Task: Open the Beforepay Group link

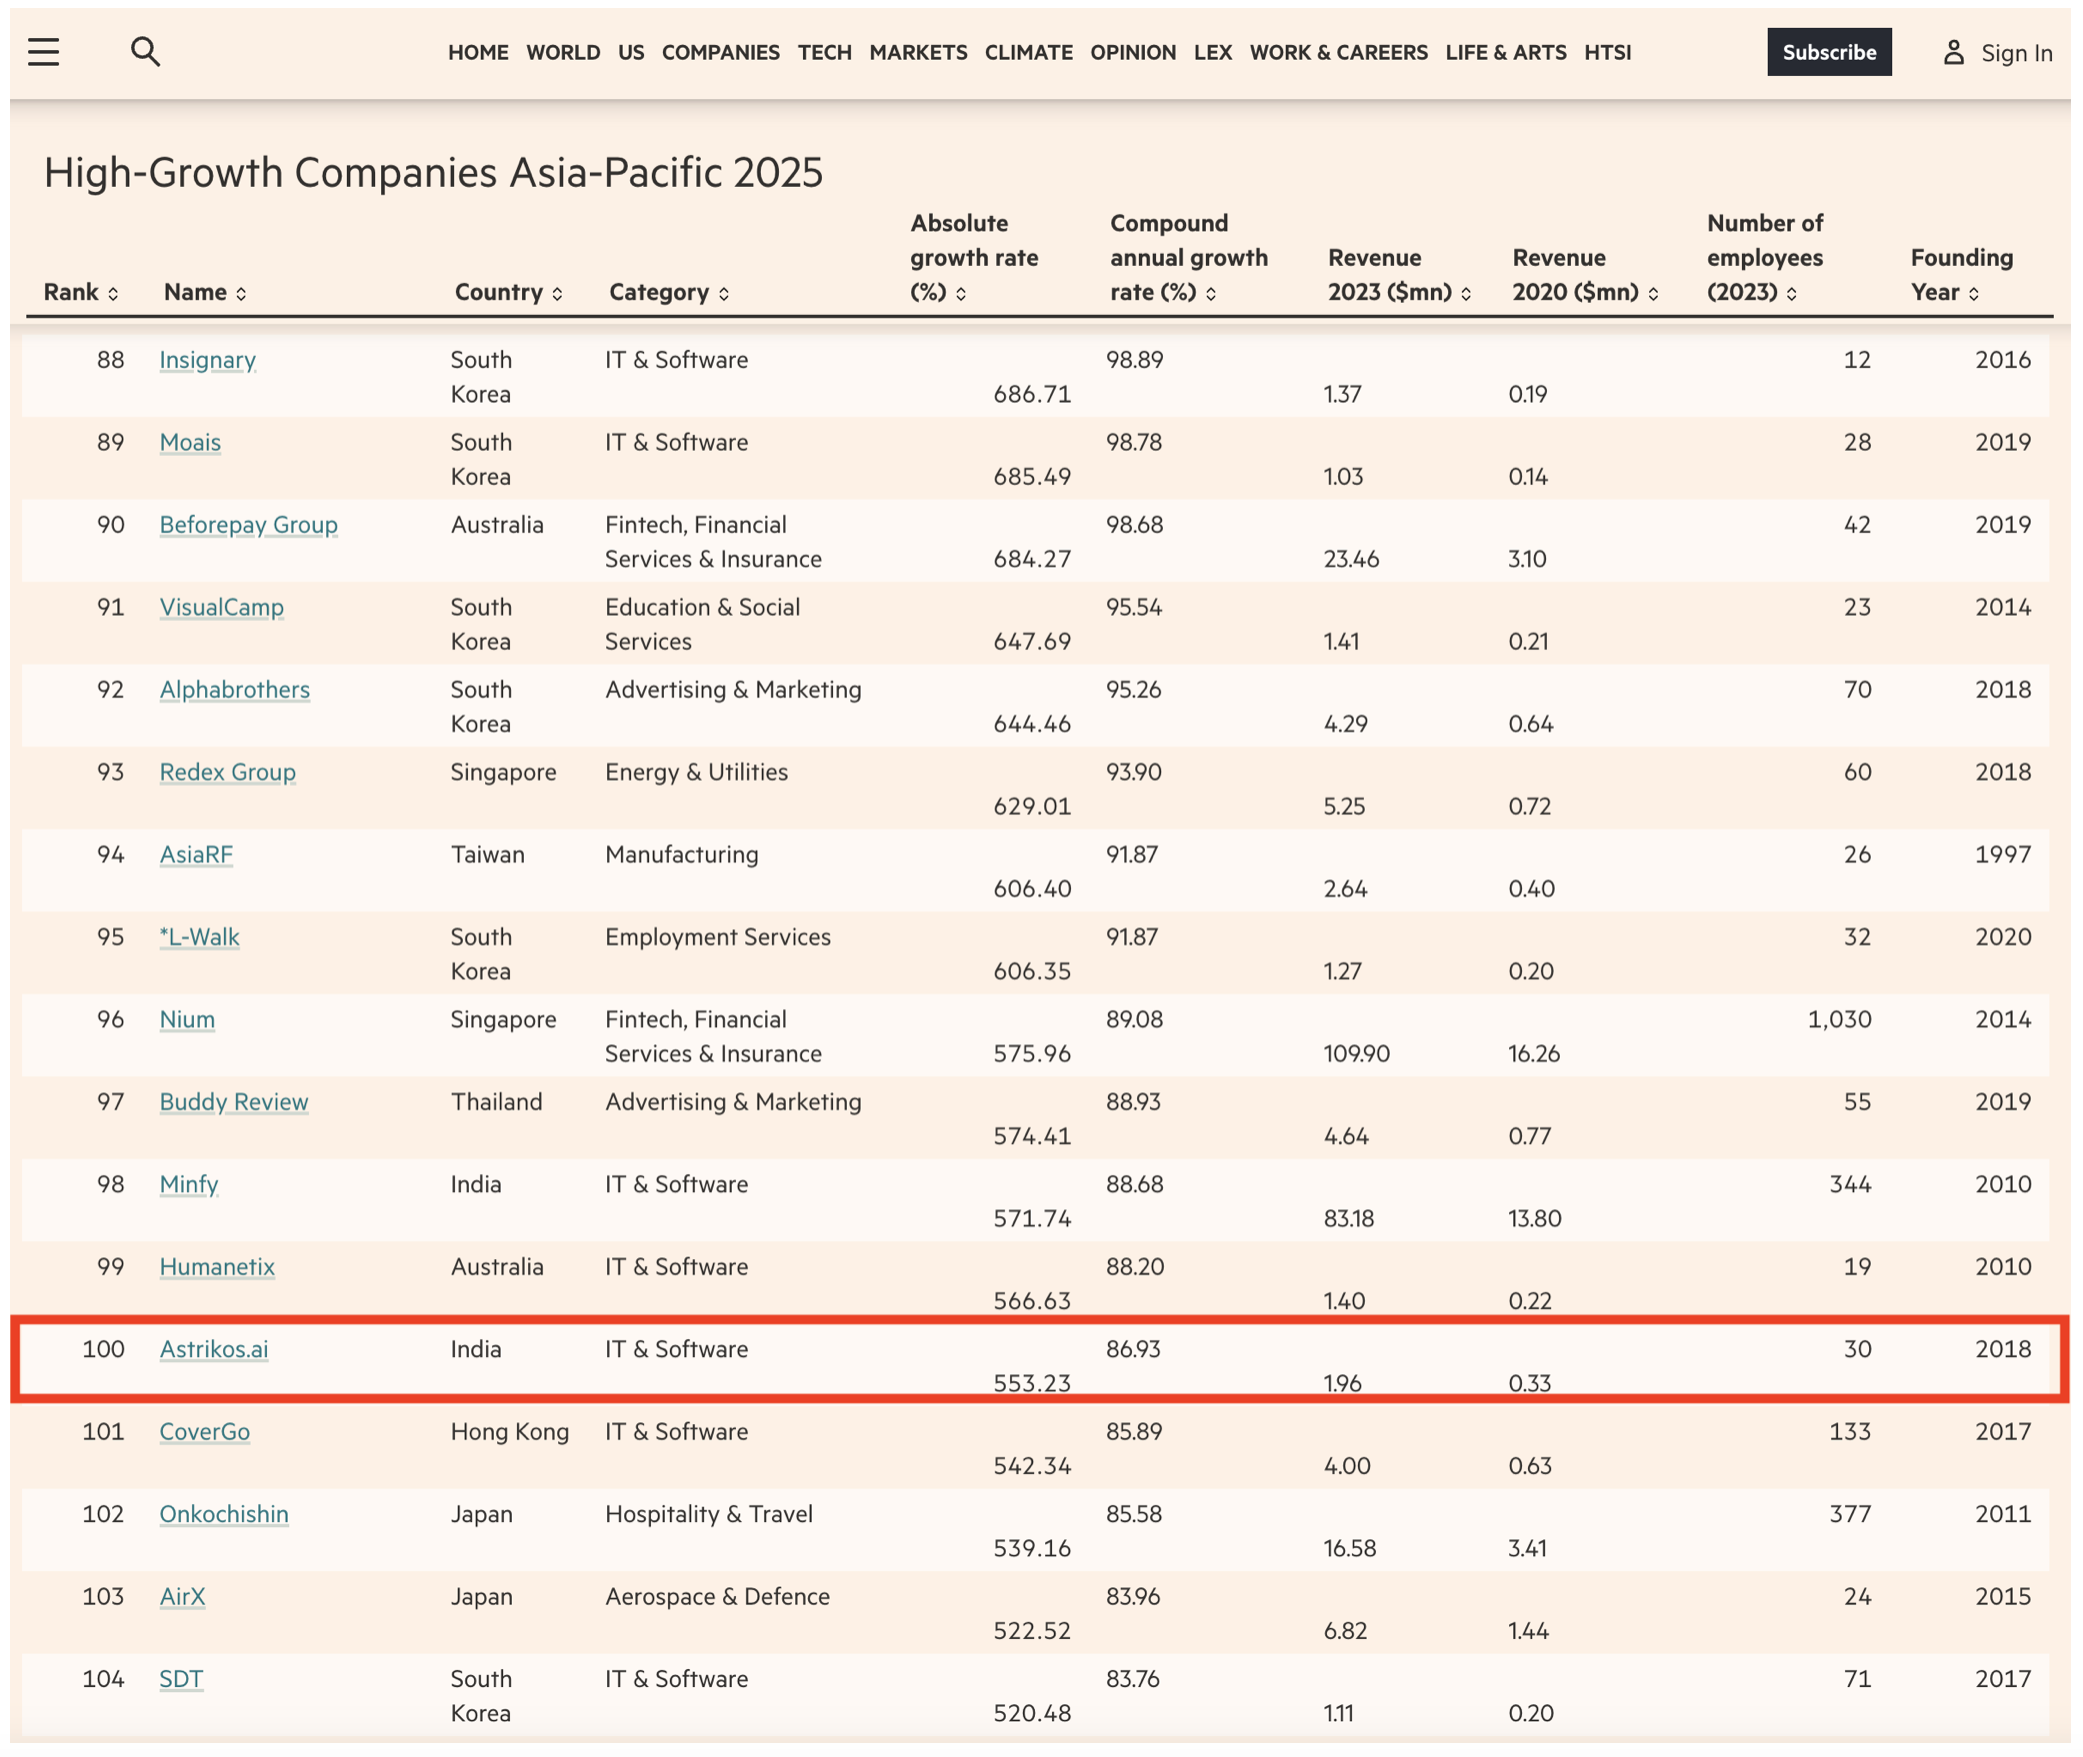Action: coord(248,525)
